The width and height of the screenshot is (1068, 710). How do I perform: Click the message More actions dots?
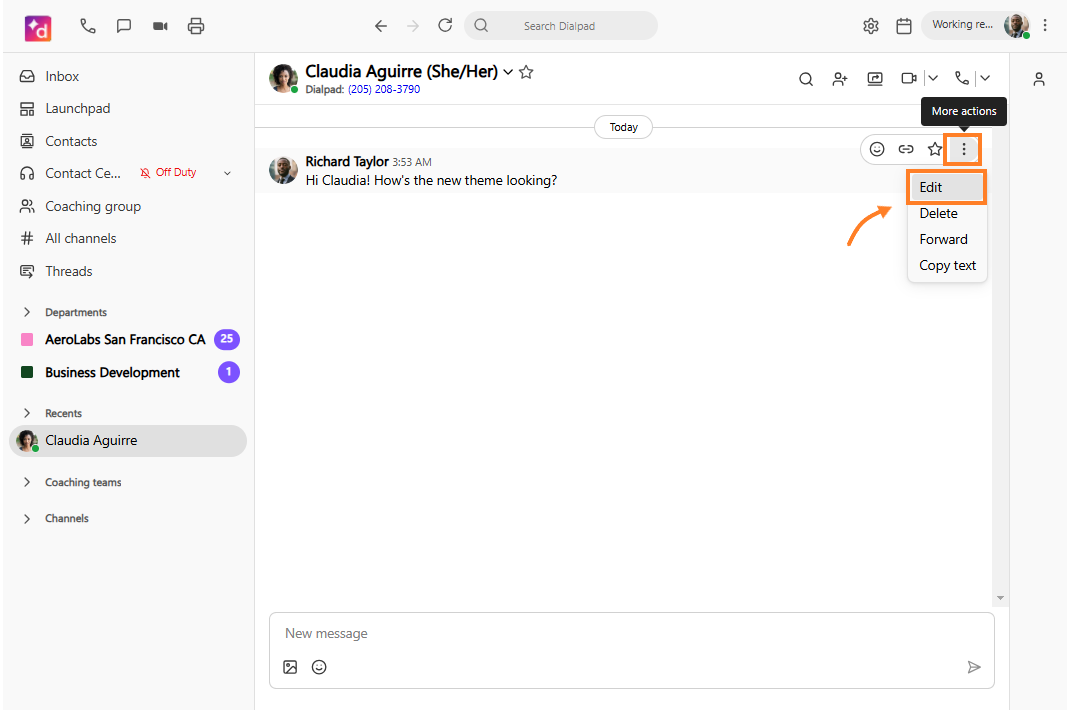(x=964, y=149)
